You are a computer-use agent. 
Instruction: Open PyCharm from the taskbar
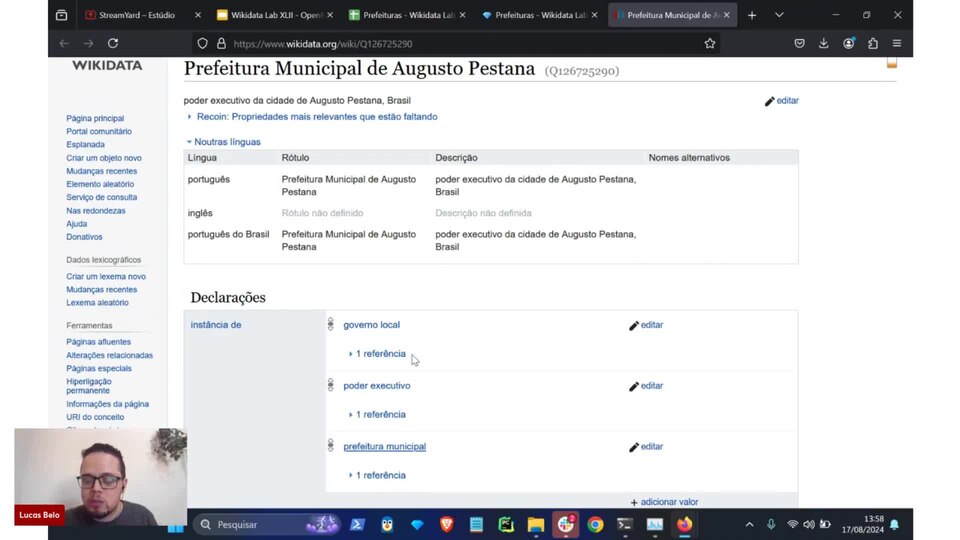[x=506, y=525]
